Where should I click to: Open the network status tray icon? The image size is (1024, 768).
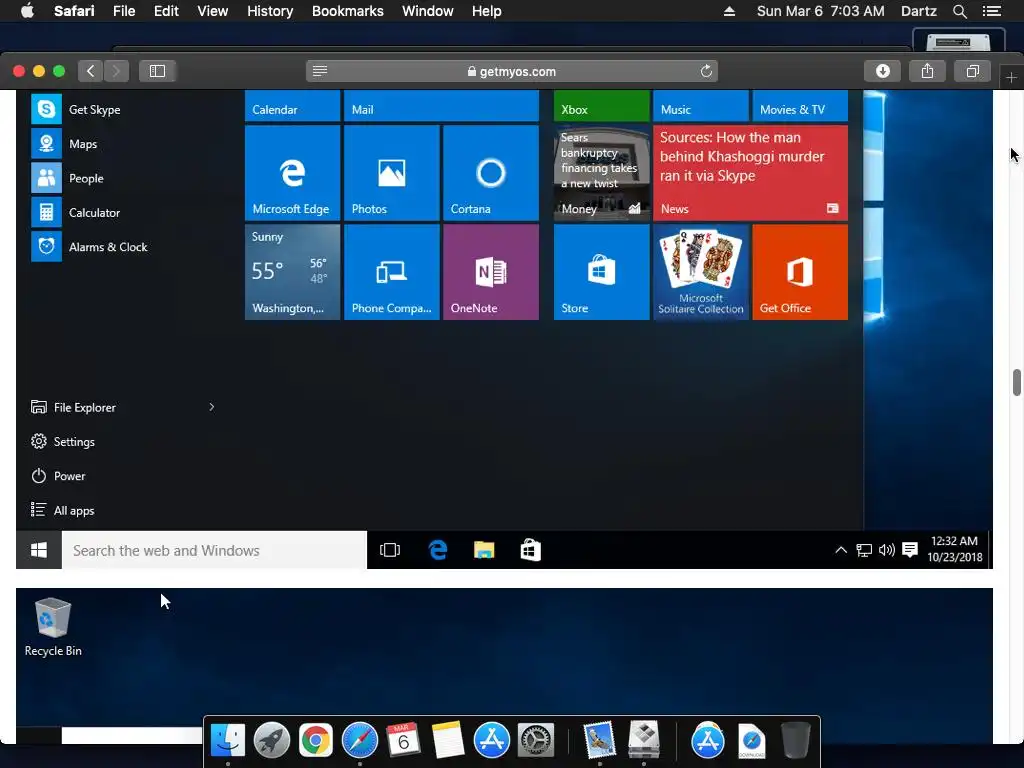pyautogui.click(x=864, y=550)
